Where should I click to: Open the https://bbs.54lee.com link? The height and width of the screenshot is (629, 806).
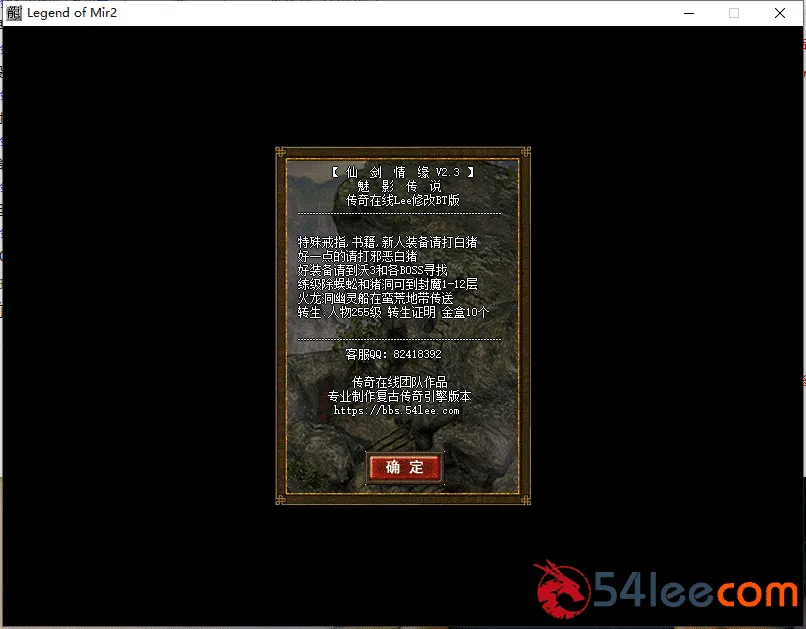(396, 411)
